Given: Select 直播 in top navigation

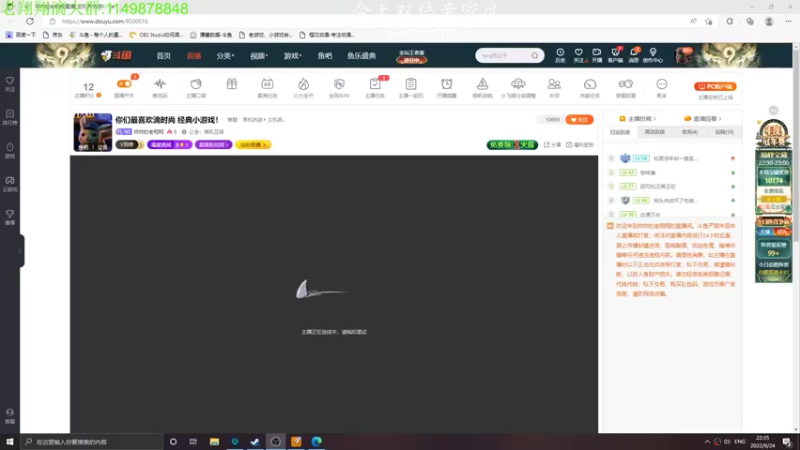Looking at the screenshot, I should coord(194,56).
